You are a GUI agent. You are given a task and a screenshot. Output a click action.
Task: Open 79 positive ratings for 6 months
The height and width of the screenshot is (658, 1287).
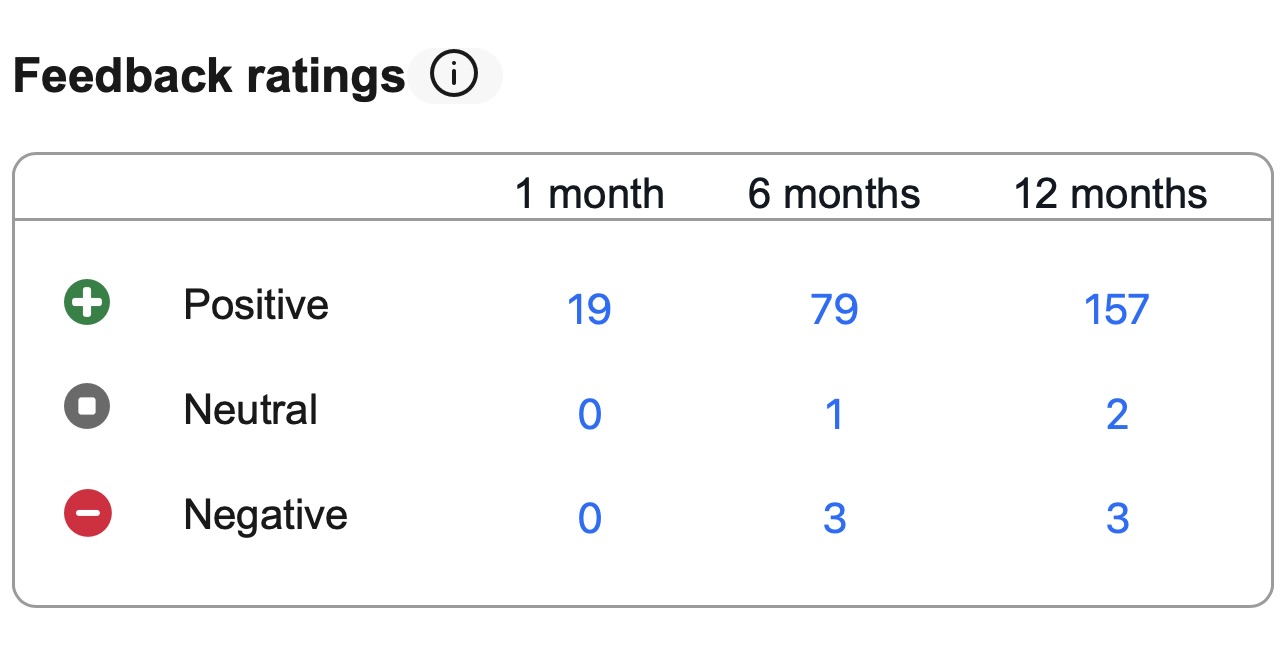pos(834,309)
